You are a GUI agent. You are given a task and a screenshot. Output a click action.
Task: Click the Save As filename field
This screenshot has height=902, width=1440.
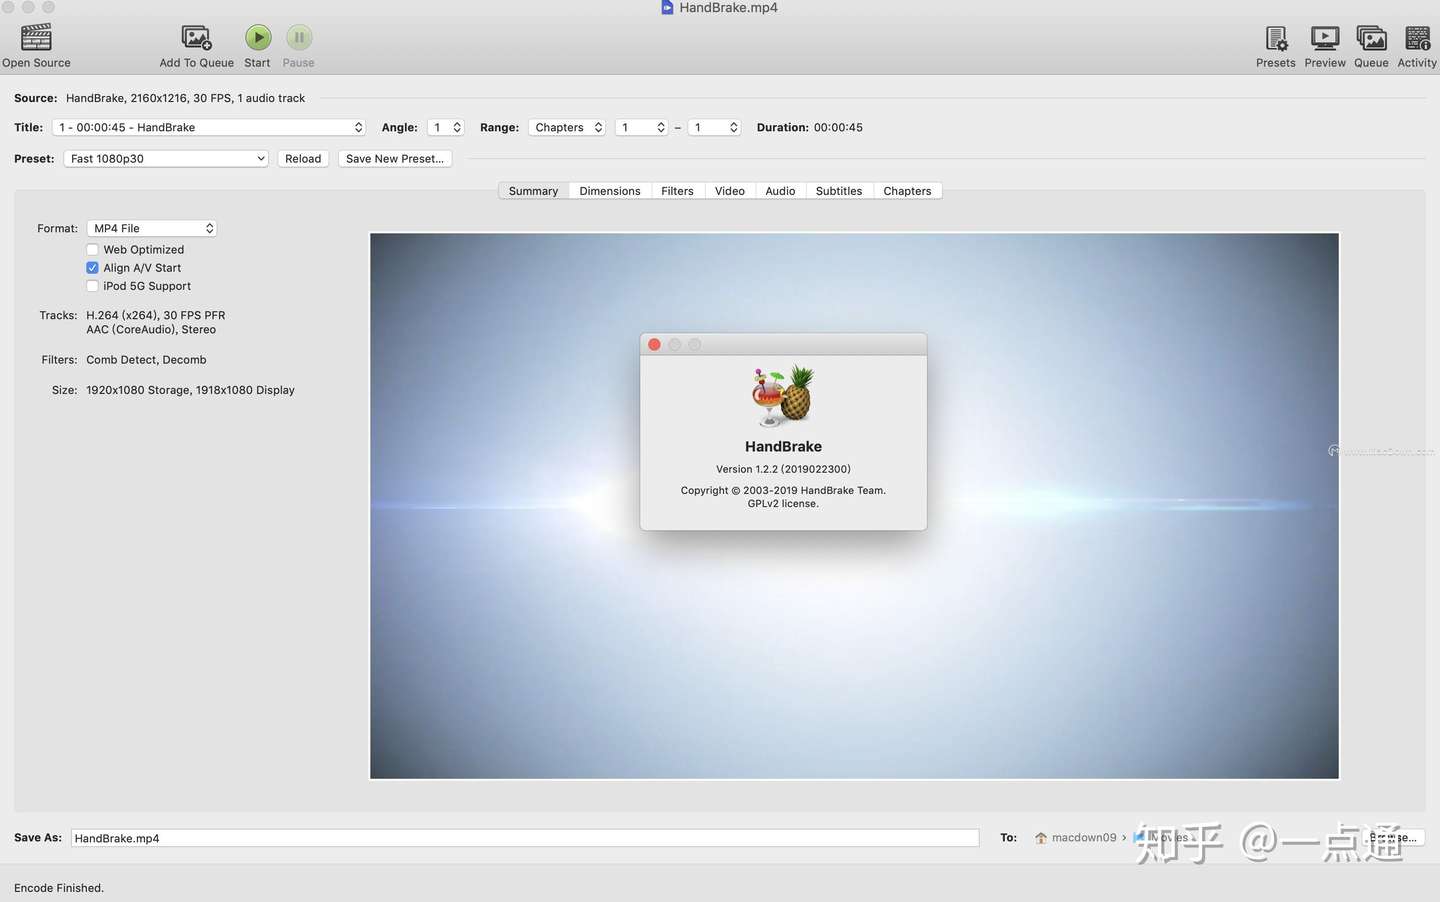point(525,838)
